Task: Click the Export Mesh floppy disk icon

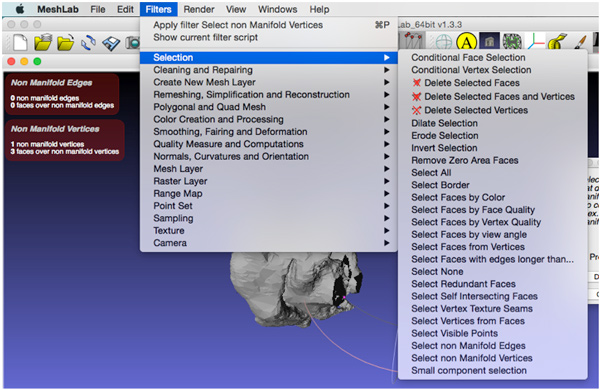Action: click(x=111, y=43)
